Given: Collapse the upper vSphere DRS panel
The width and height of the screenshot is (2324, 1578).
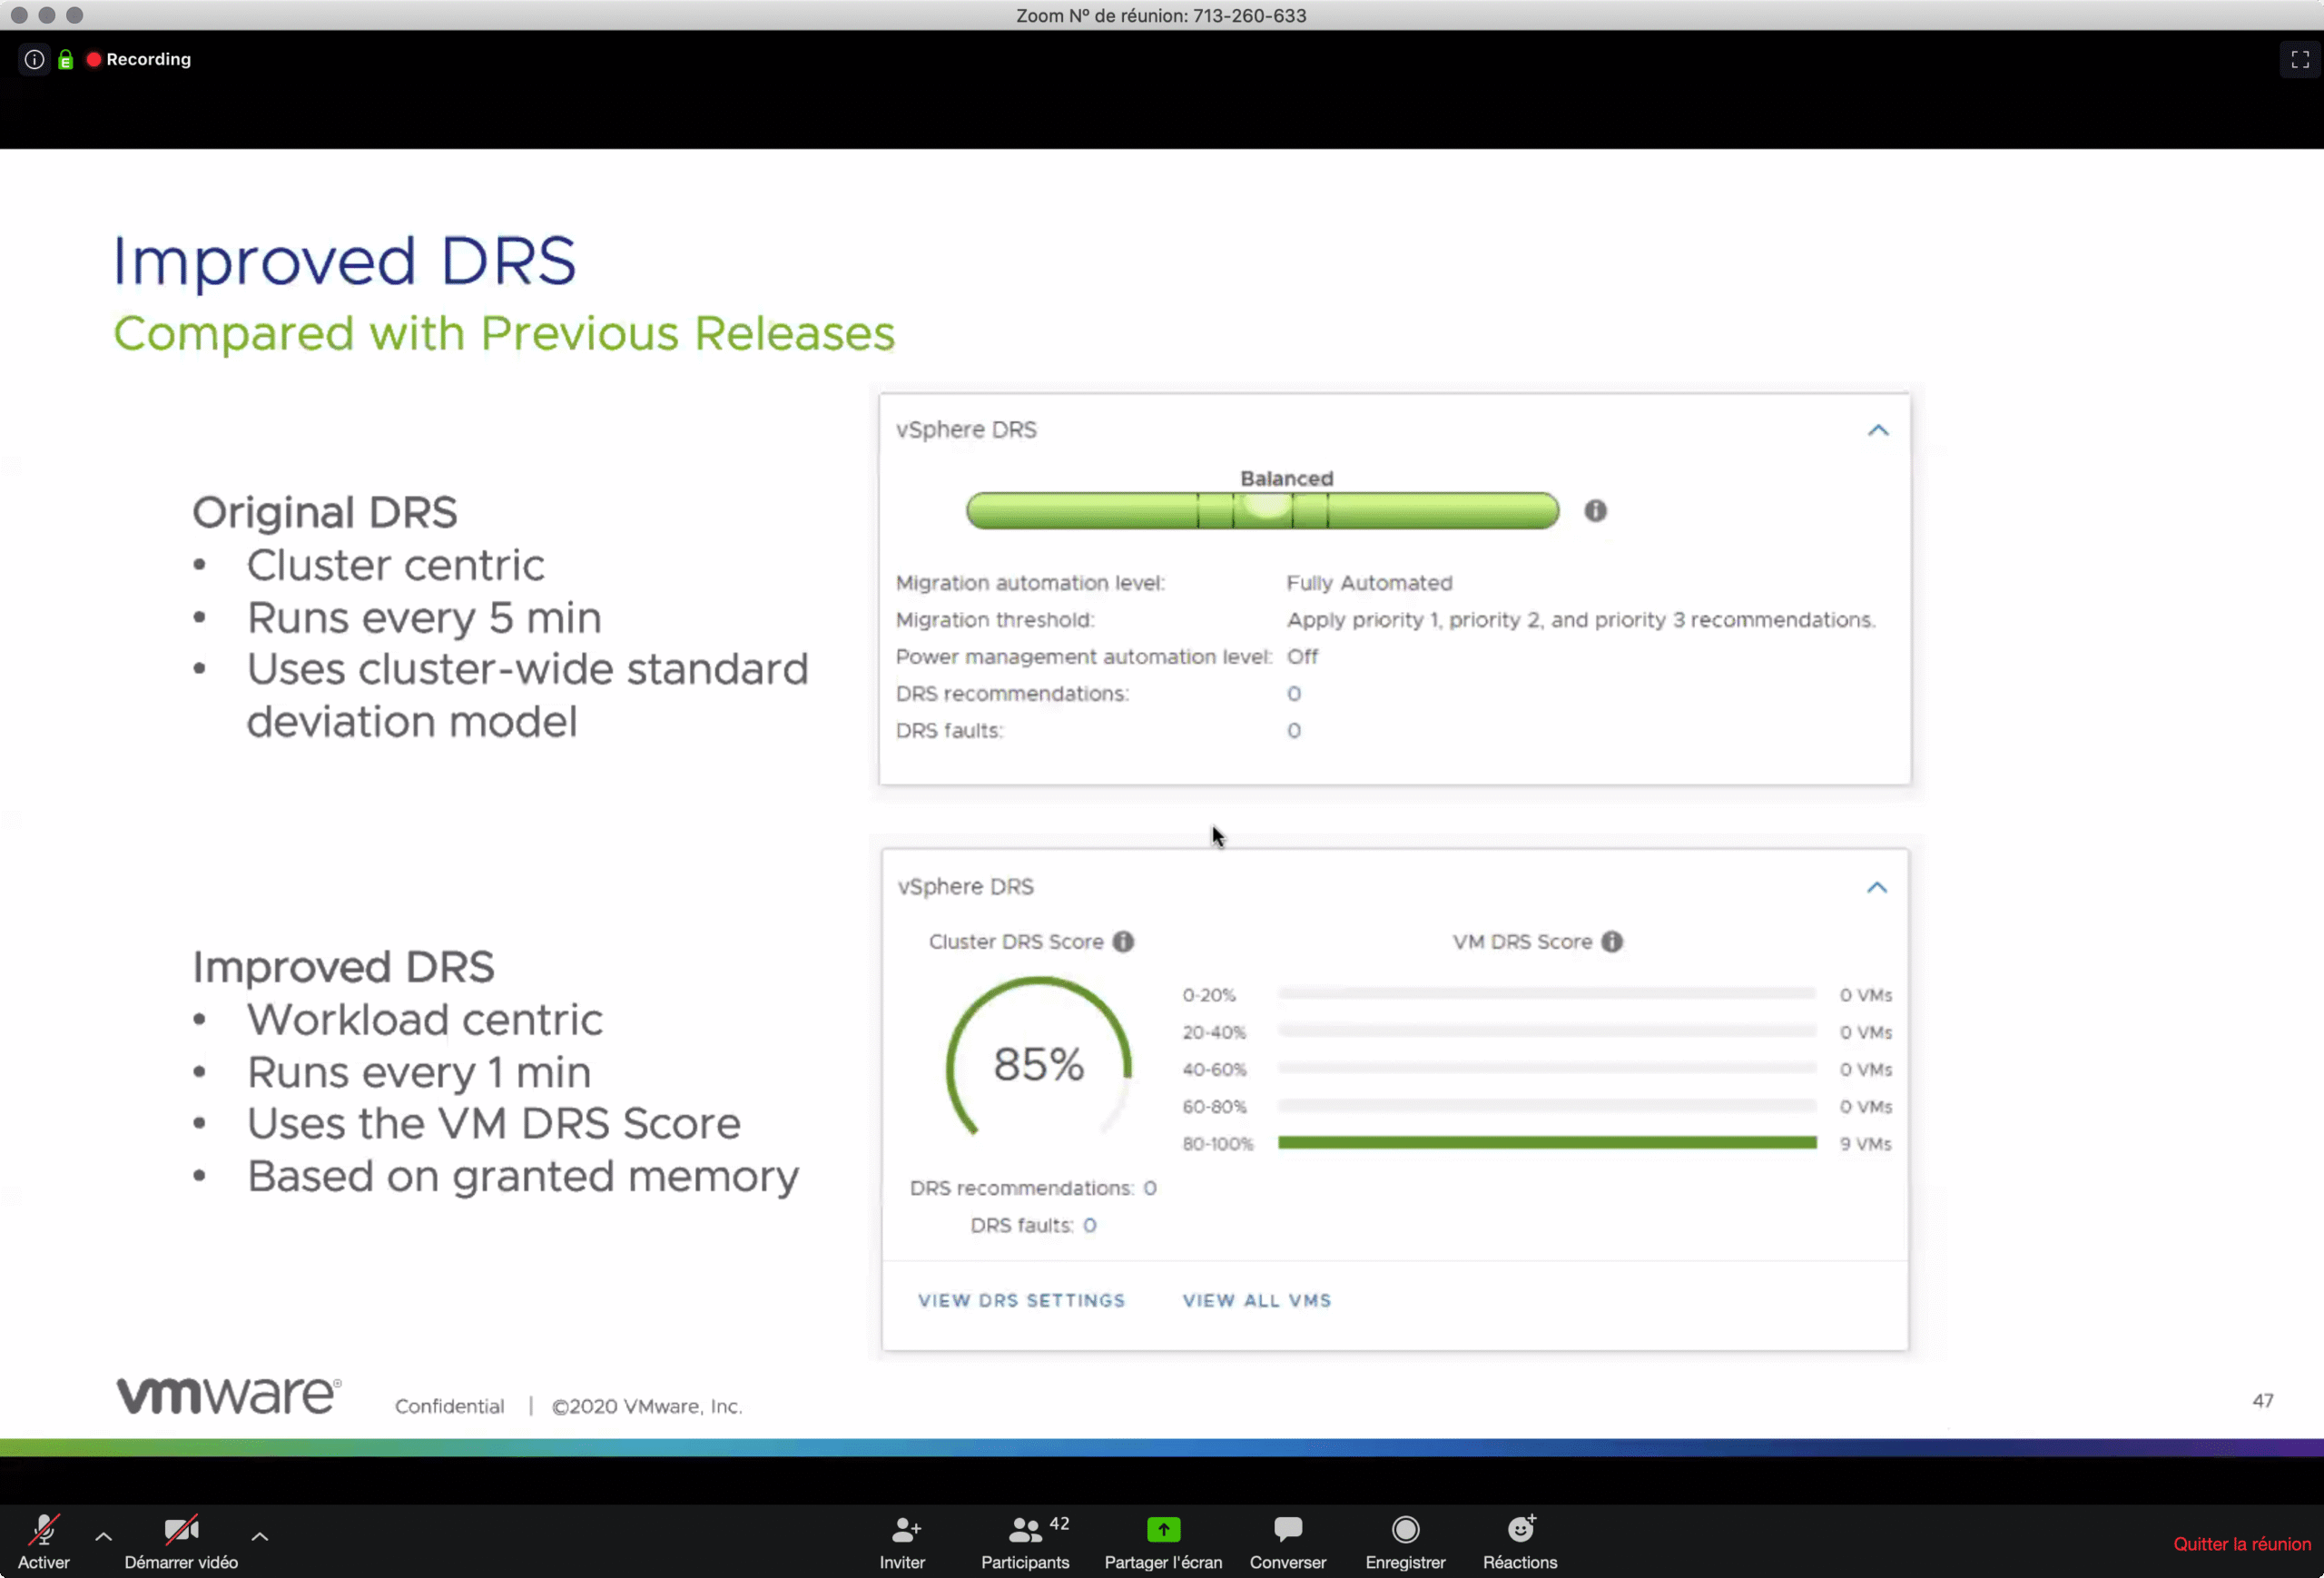Looking at the screenshot, I should [x=1878, y=430].
